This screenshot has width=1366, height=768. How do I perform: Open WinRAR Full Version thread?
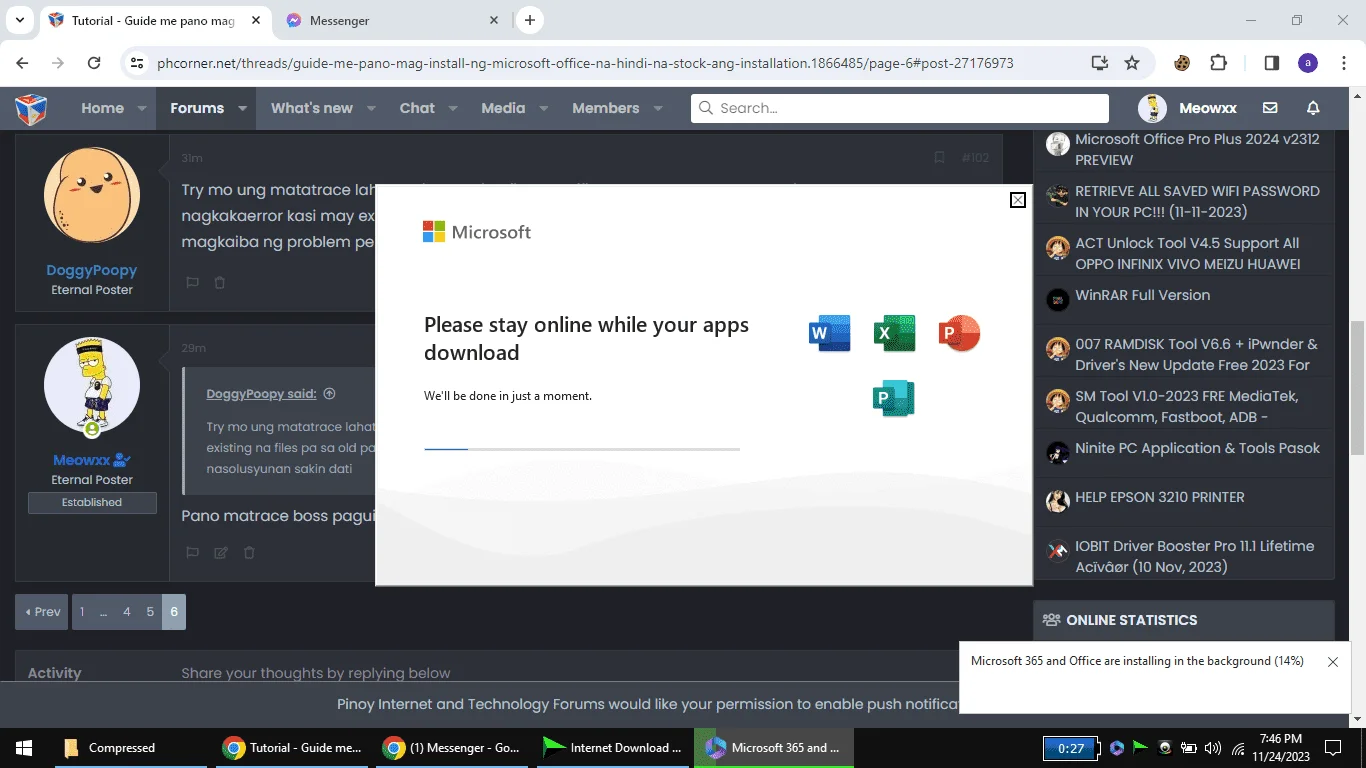(1142, 295)
